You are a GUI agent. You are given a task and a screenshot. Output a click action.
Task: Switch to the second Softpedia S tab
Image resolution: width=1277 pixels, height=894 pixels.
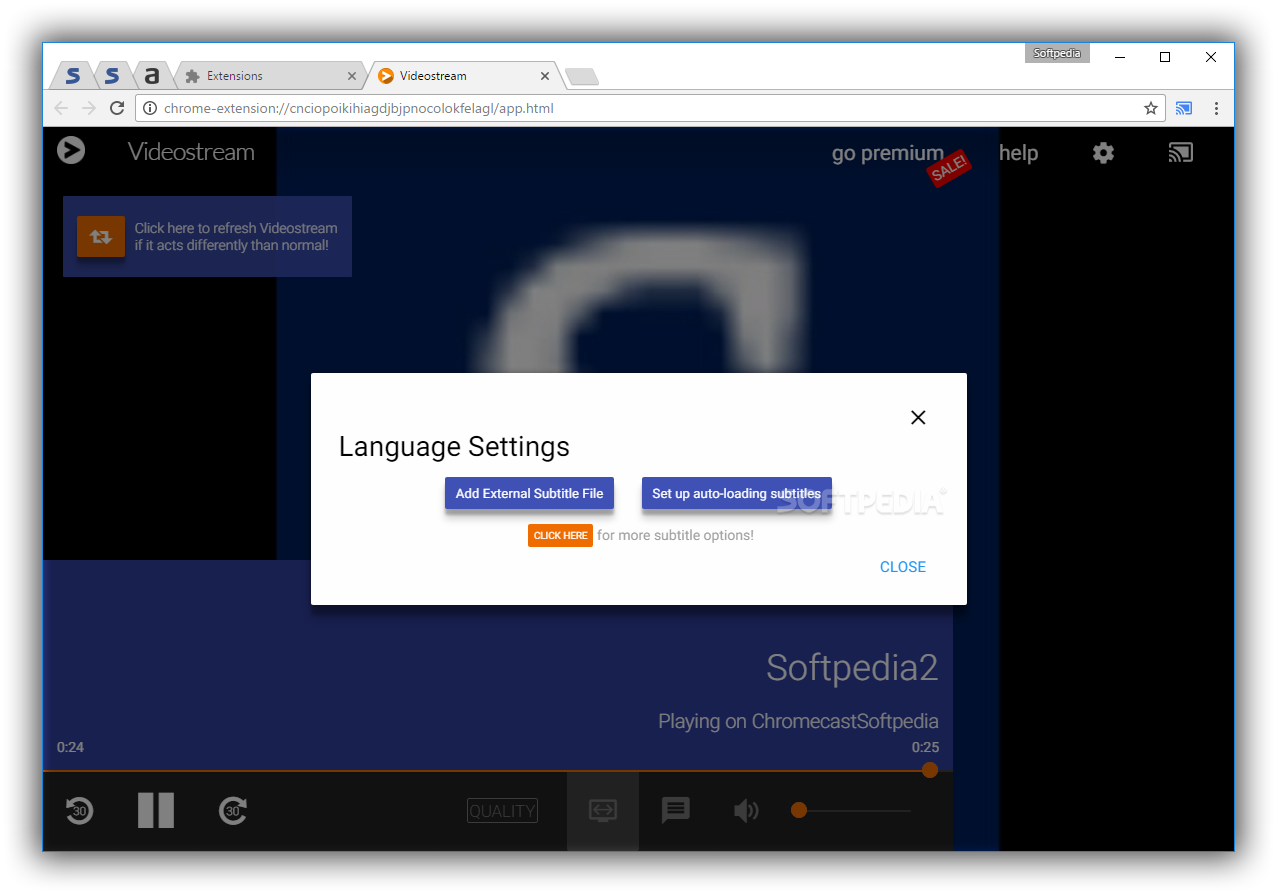click(x=112, y=76)
